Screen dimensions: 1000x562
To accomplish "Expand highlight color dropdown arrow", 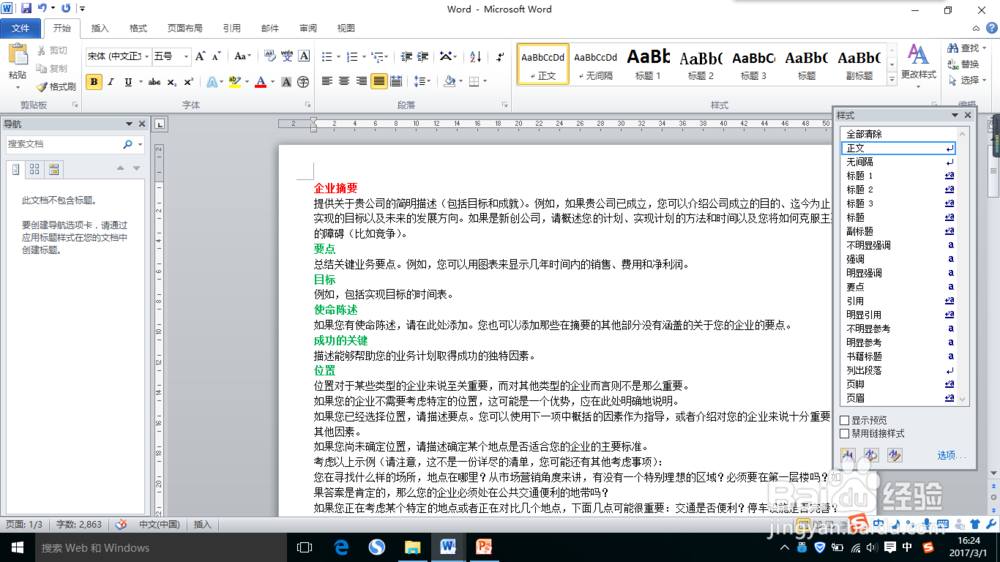I will coord(247,82).
